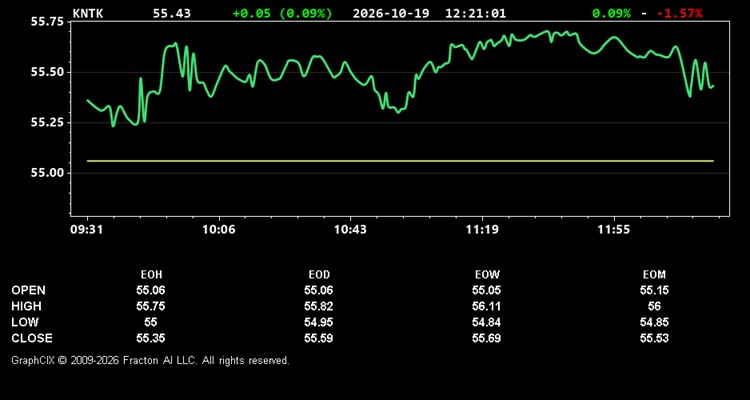Click the CLOSE row label
Image resolution: width=750 pixels, height=400 pixels.
tap(32, 338)
